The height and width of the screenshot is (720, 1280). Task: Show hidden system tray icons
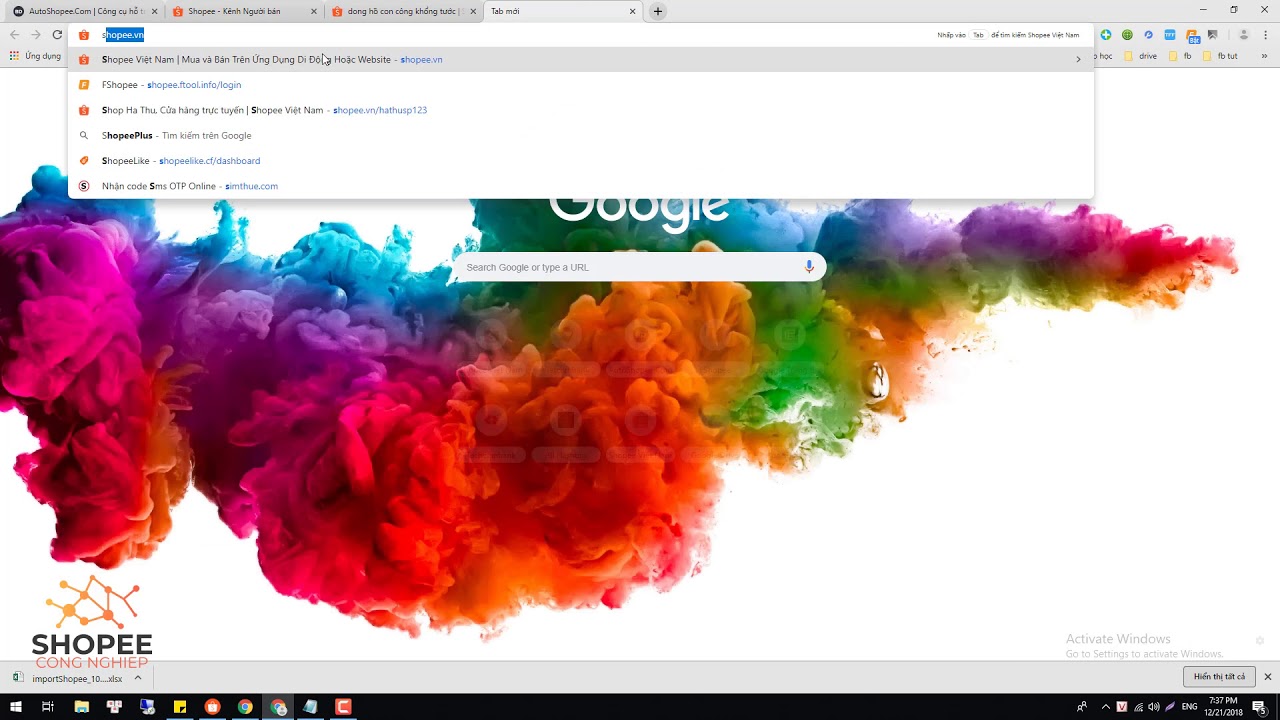pos(1105,707)
